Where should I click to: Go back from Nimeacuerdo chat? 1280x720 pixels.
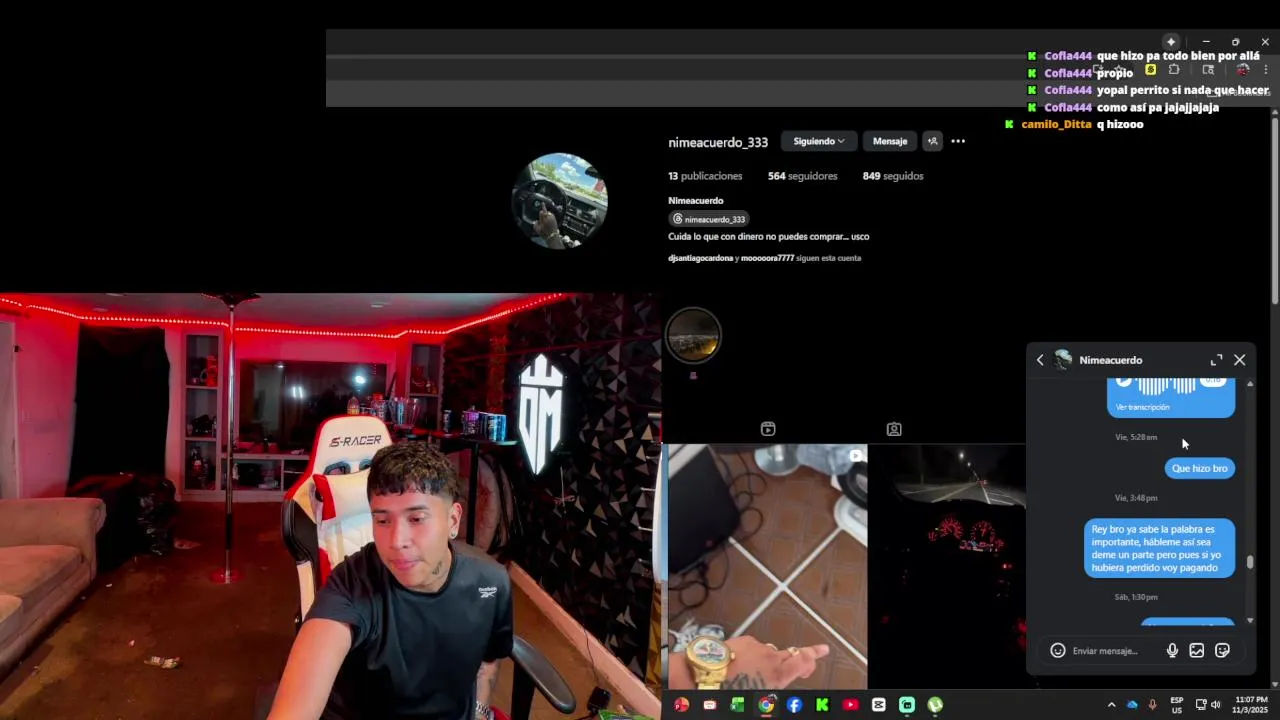tap(1040, 360)
